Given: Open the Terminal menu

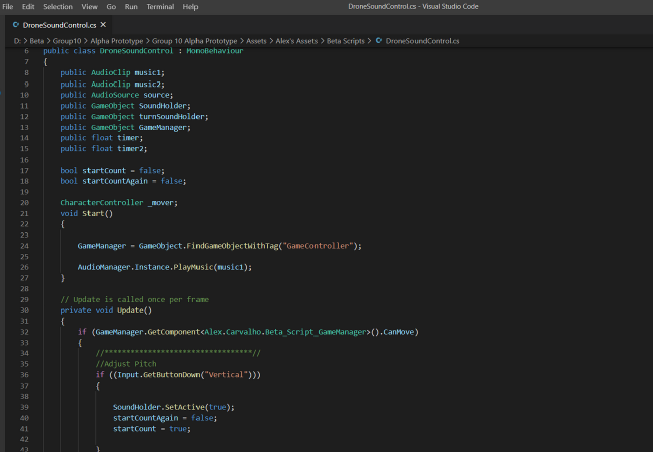Looking at the screenshot, I should pos(160,6).
